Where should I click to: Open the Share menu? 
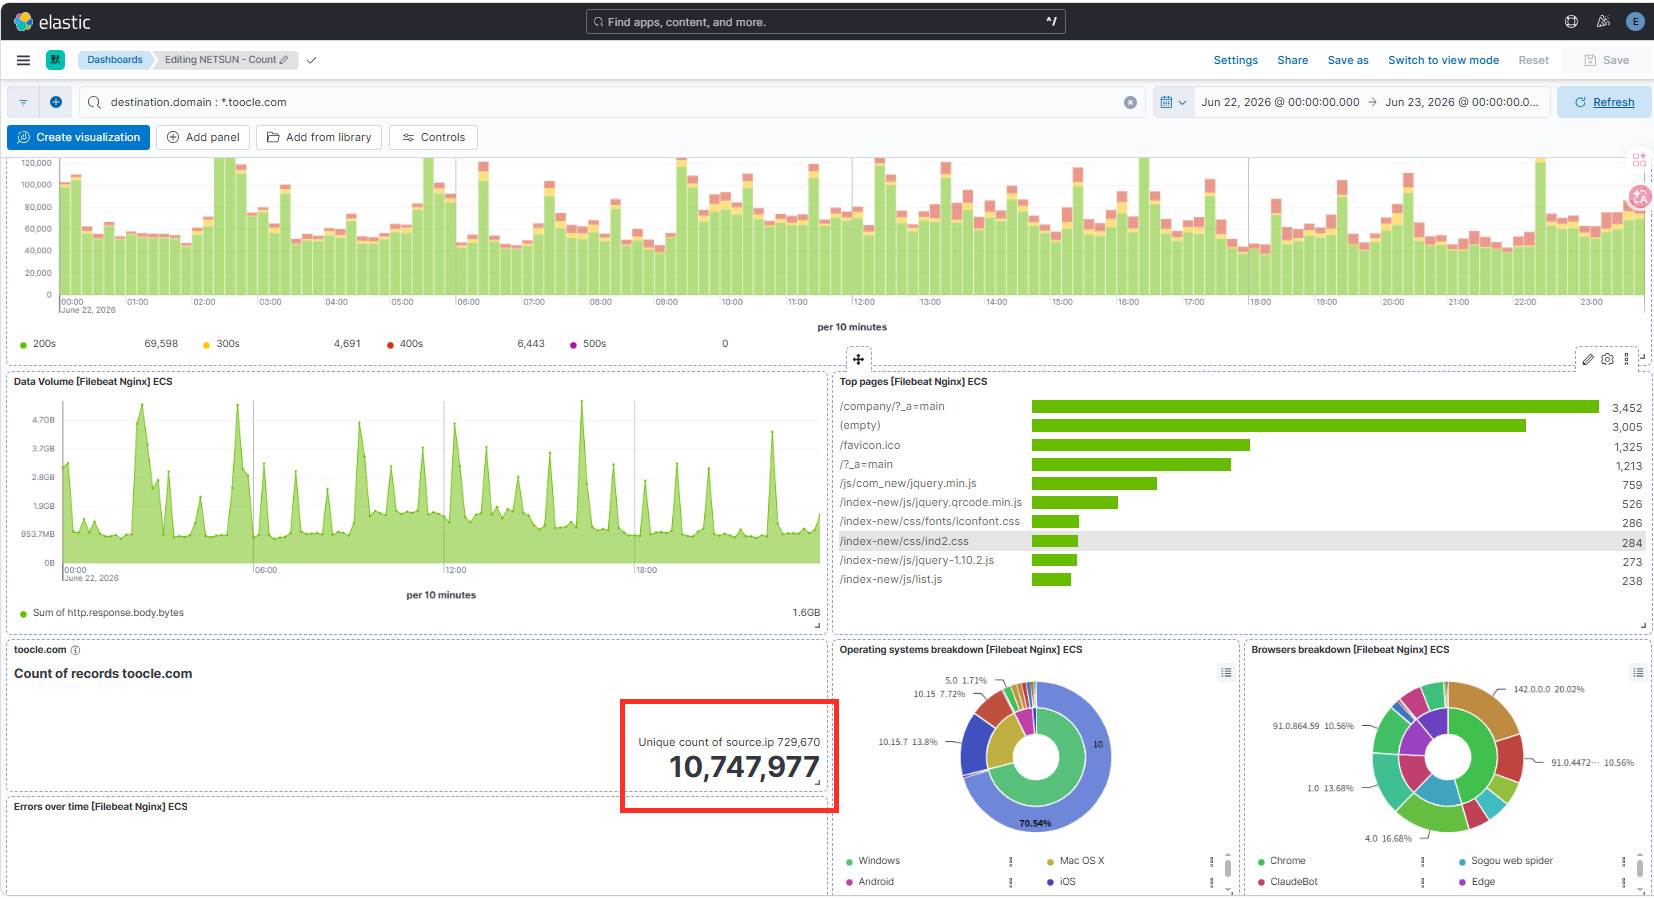1292,60
